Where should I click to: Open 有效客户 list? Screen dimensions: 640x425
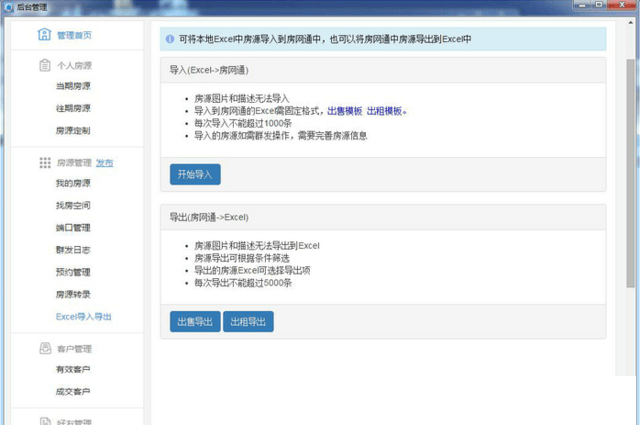tap(73, 369)
